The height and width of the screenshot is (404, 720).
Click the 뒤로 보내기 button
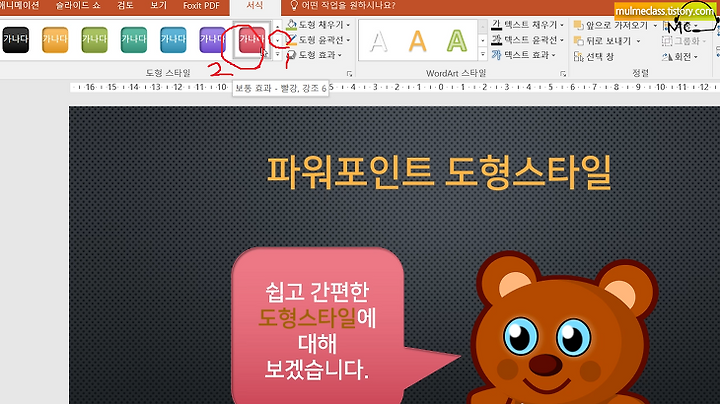click(602, 41)
